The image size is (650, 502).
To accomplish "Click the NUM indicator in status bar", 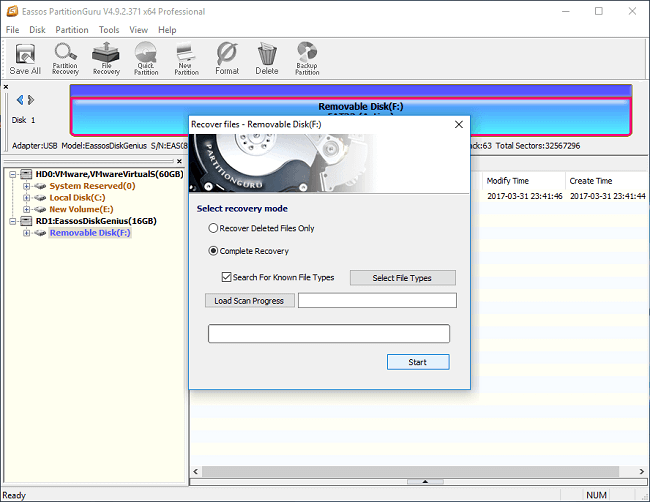I will pos(596,495).
